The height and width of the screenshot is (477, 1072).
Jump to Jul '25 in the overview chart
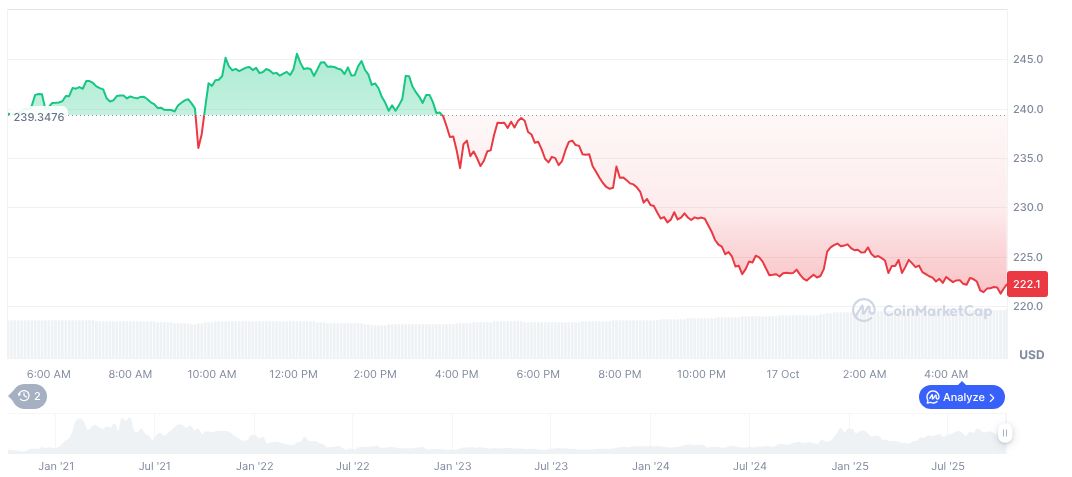[x=947, y=466]
